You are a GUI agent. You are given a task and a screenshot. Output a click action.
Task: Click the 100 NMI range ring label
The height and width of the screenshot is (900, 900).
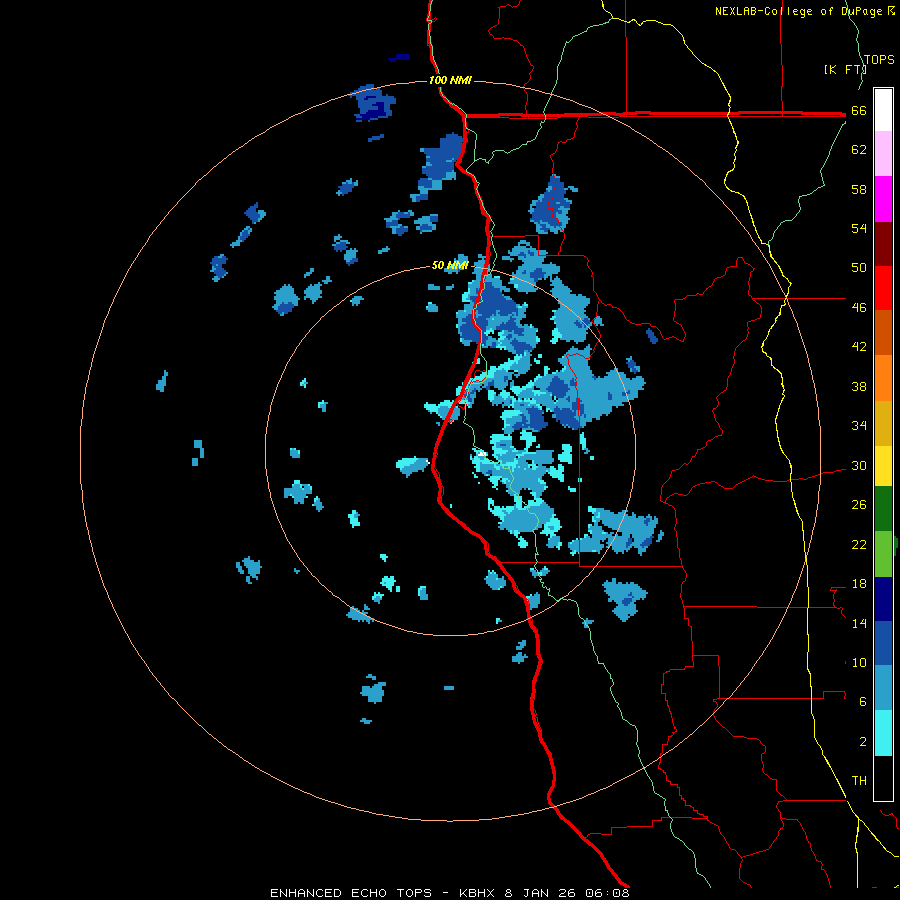click(x=450, y=80)
